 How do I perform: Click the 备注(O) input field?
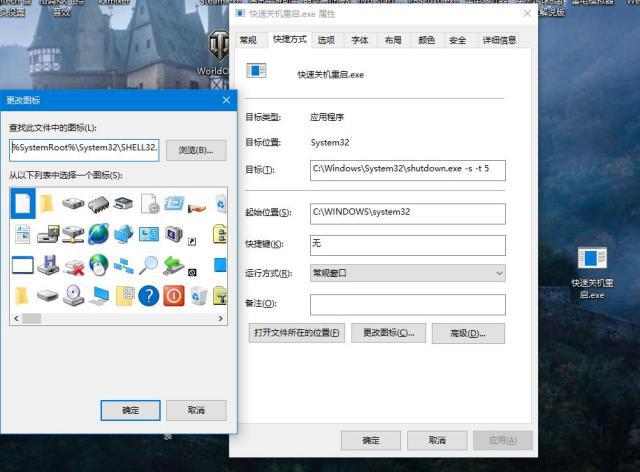coord(408,305)
